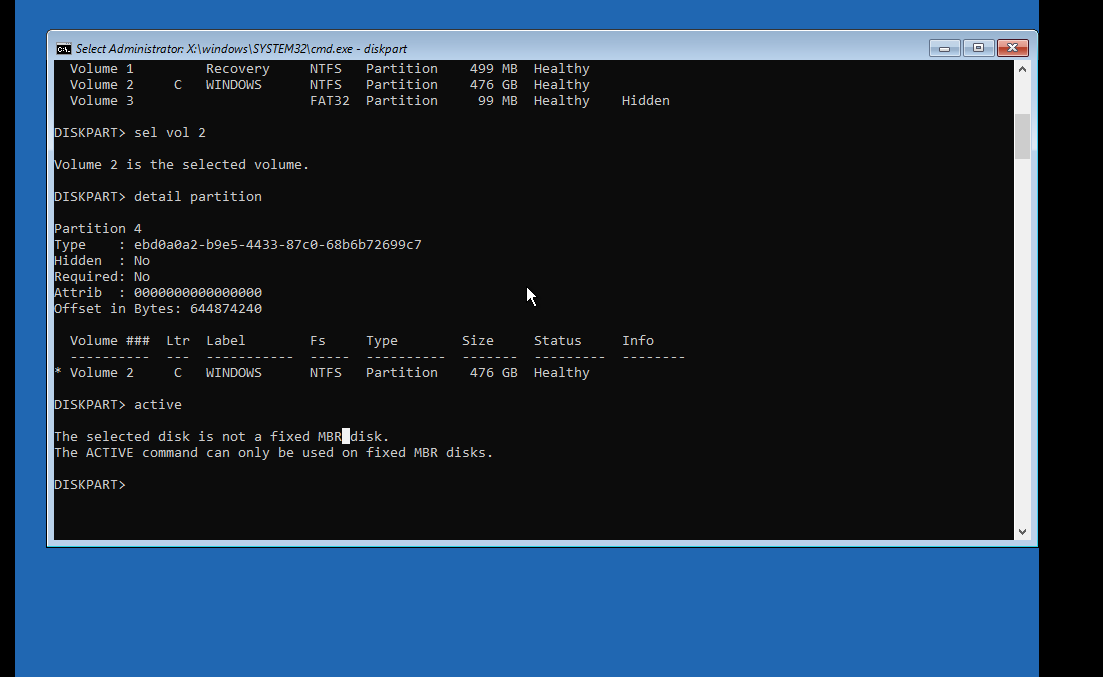Click the 'Status' column header
The image size is (1103, 677).
point(557,341)
